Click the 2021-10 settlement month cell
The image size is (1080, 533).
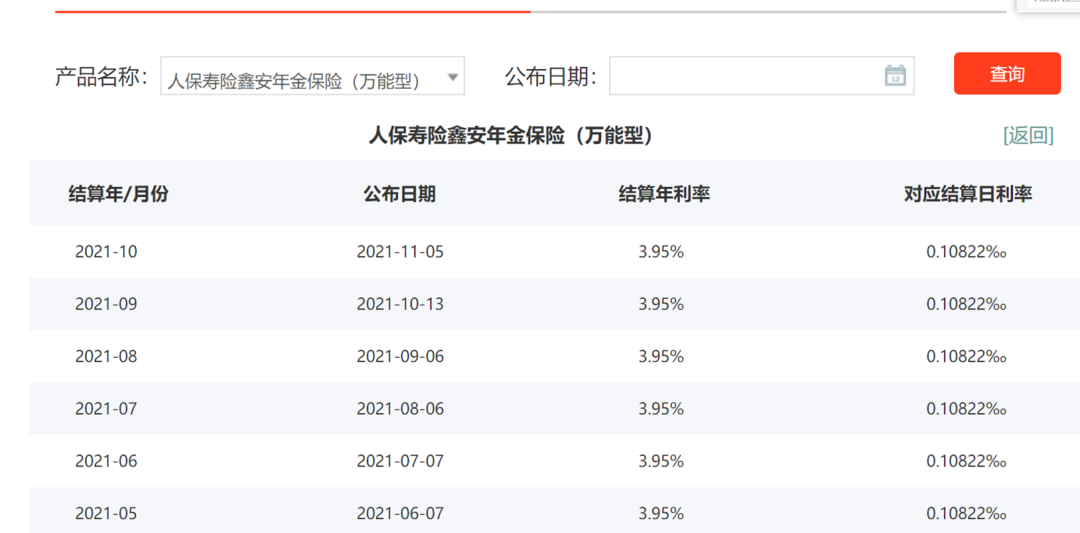point(106,252)
